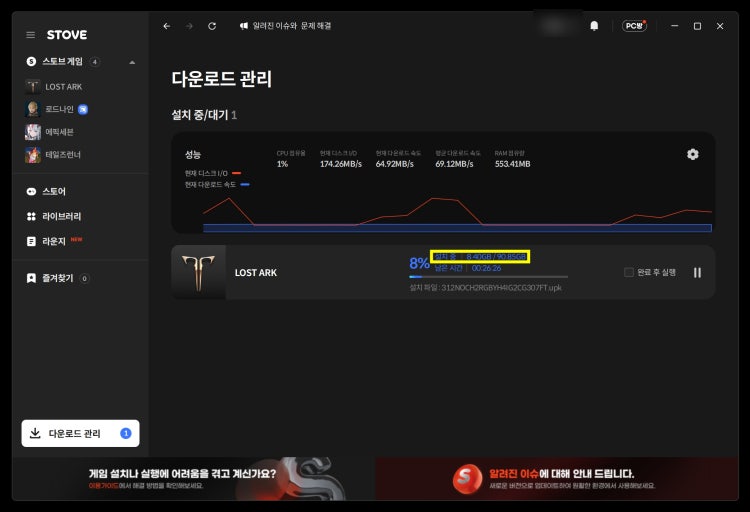750x512 pixels.
Task: Click the install file name text
Action: pyautogui.click(x=485, y=288)
